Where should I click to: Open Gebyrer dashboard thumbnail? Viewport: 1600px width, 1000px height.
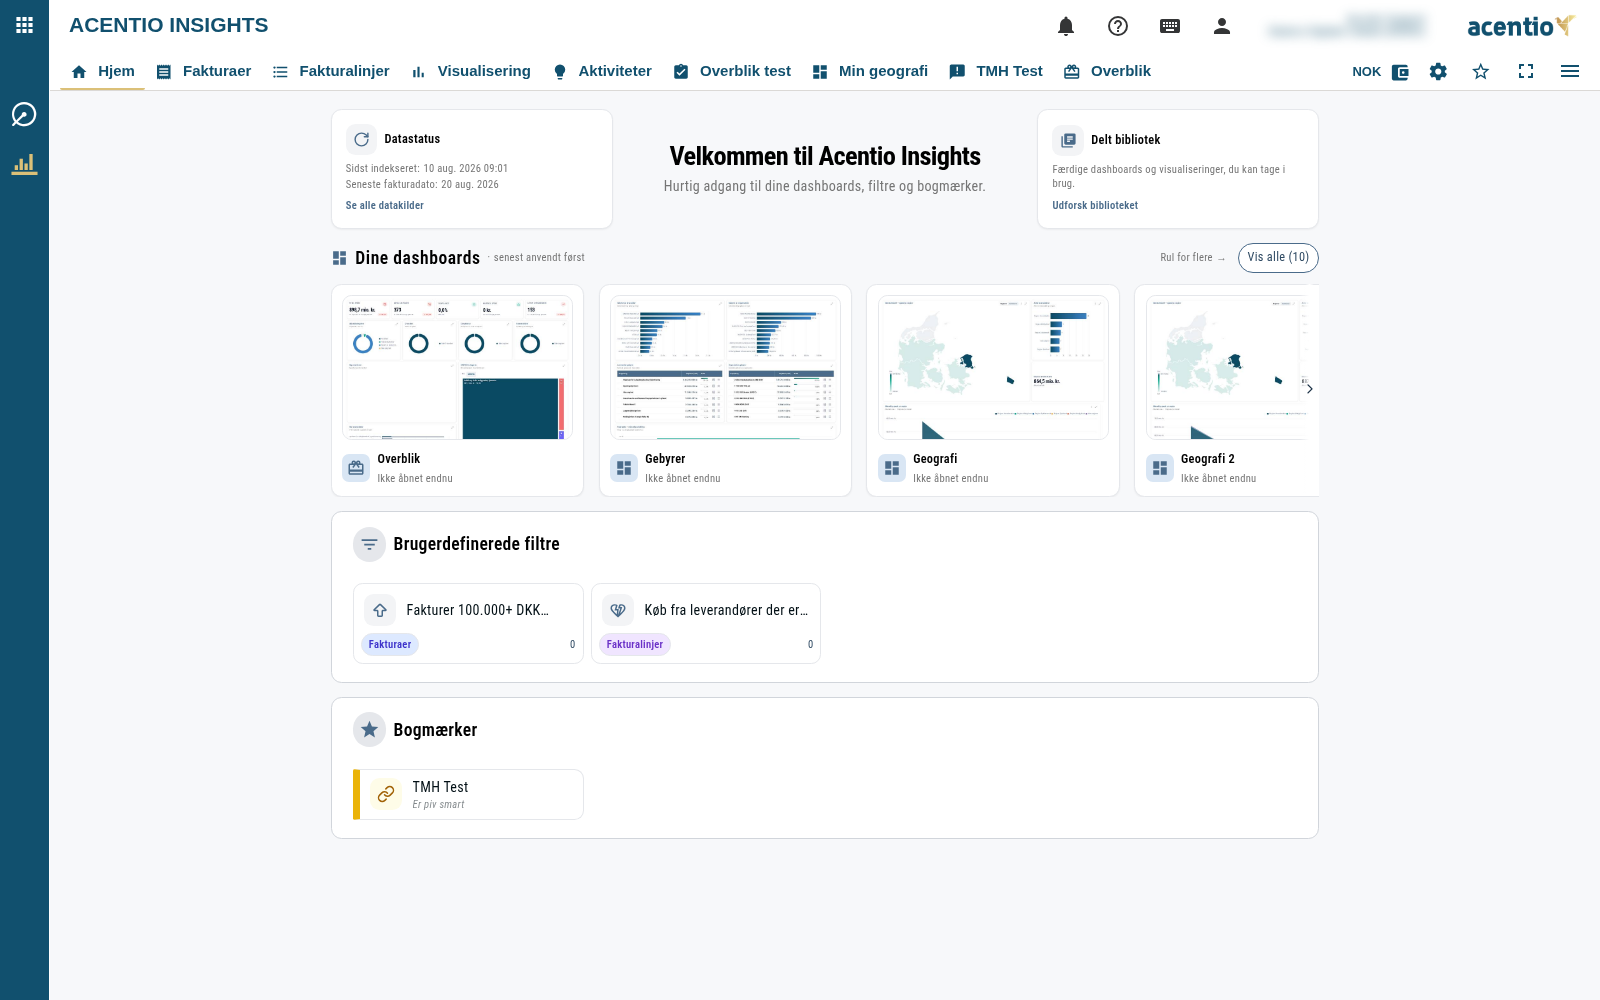(x=725, y=367)
